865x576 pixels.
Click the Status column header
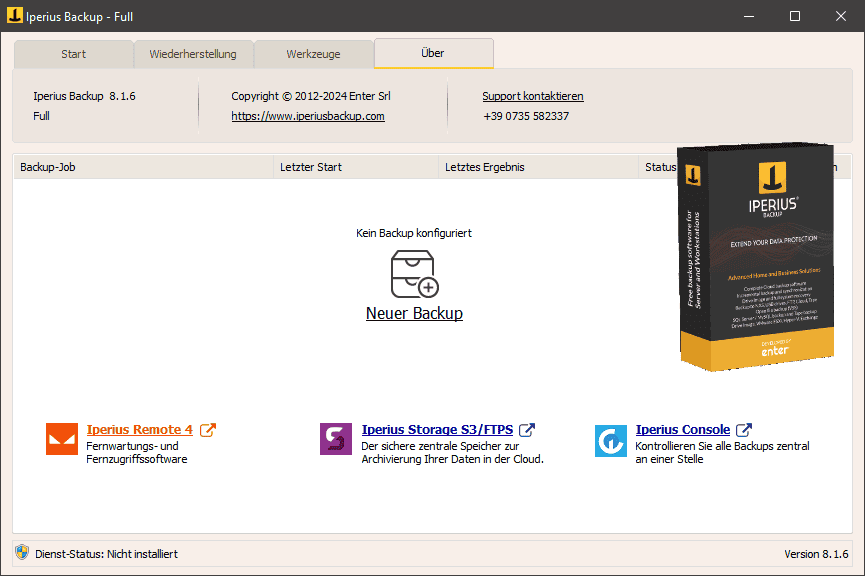[660, 167]
